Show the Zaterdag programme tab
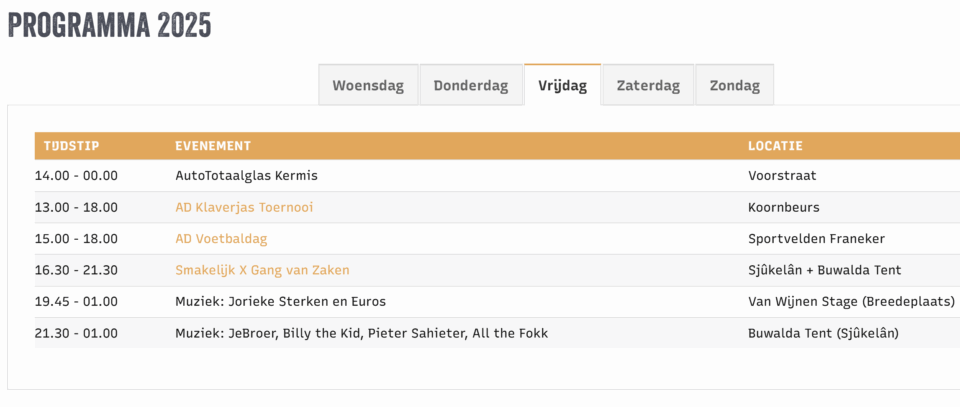This screenshot has height=407, width=960. click(x=648, y=85)
